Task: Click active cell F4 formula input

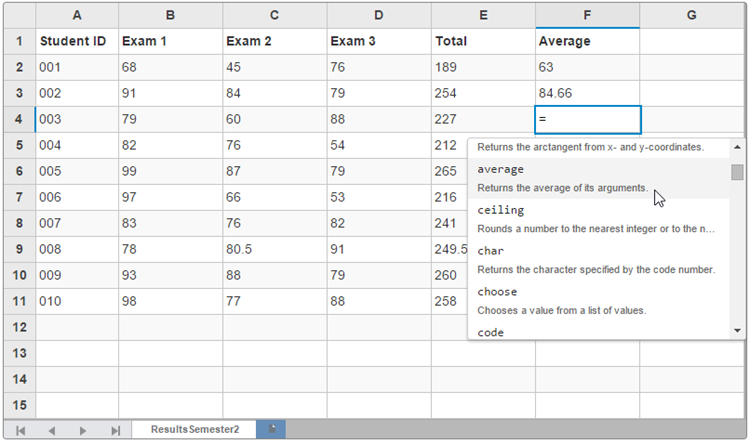Action: tap(588, 120)
